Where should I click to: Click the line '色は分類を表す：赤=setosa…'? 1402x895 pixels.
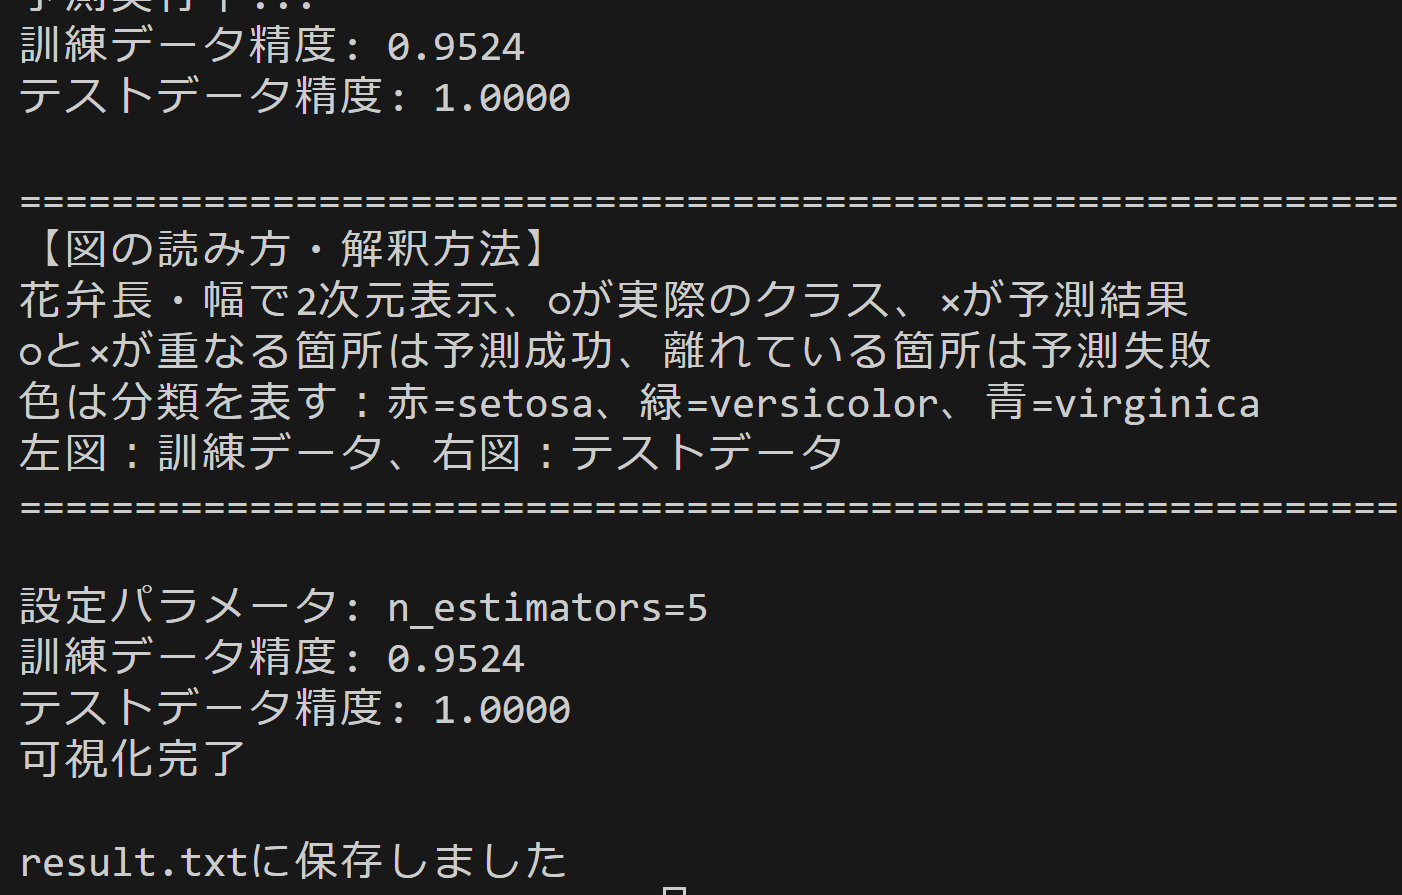point(640,403)
